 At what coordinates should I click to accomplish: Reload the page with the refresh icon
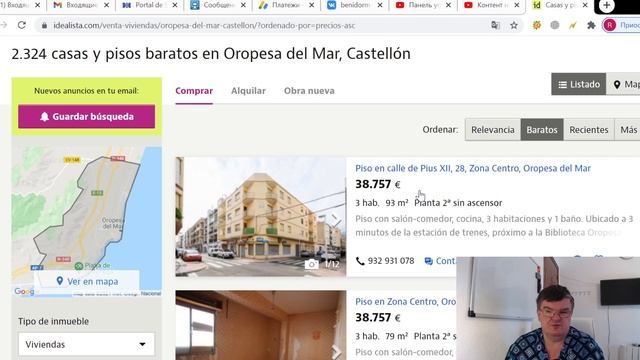pos(22,25)
